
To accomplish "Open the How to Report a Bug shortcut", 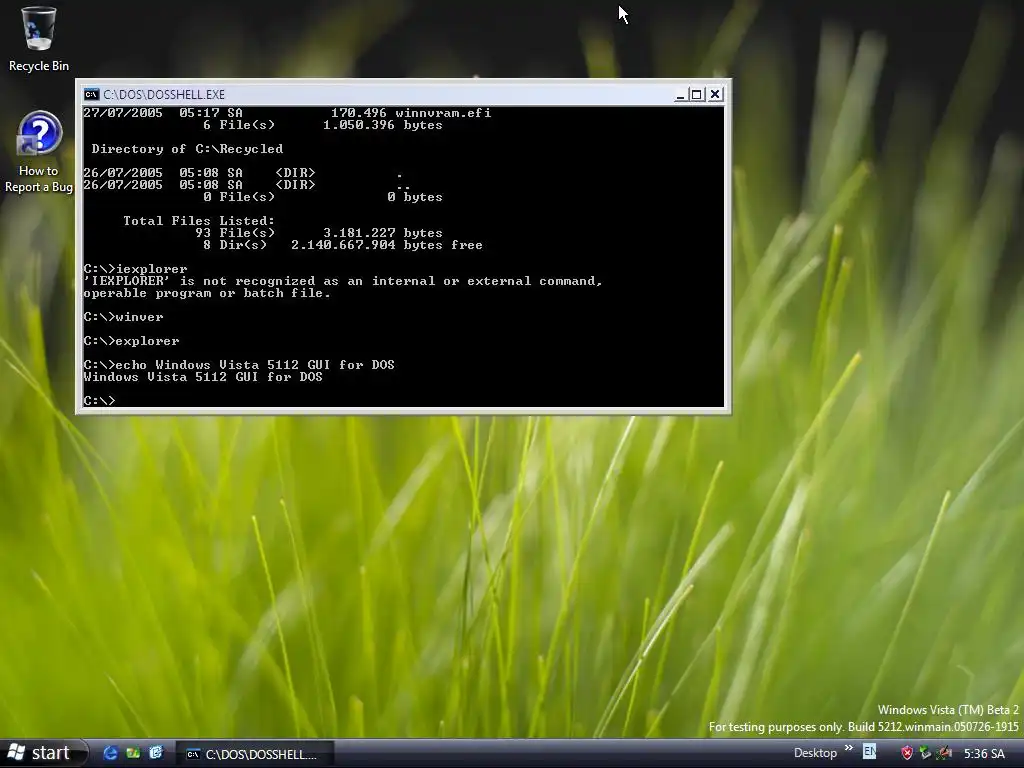I will [39, 153].
